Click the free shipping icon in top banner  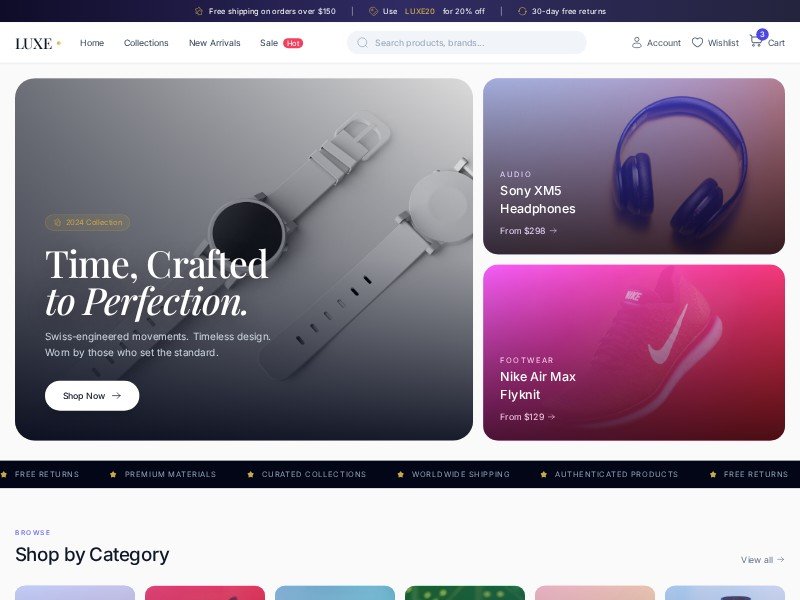[x=199, y=11]
